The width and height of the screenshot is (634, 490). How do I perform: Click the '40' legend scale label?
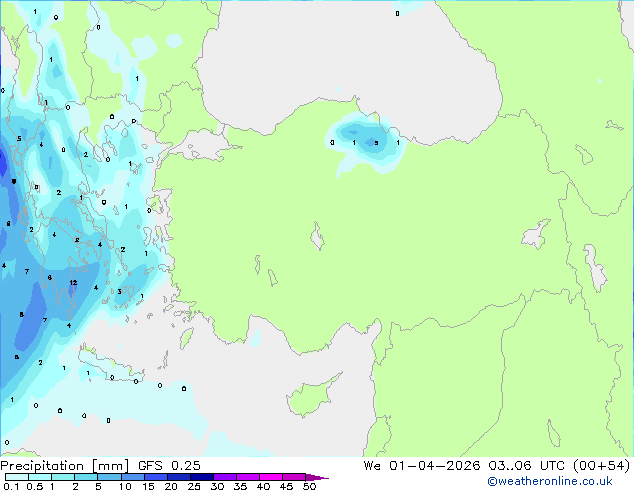coord(263,486)
